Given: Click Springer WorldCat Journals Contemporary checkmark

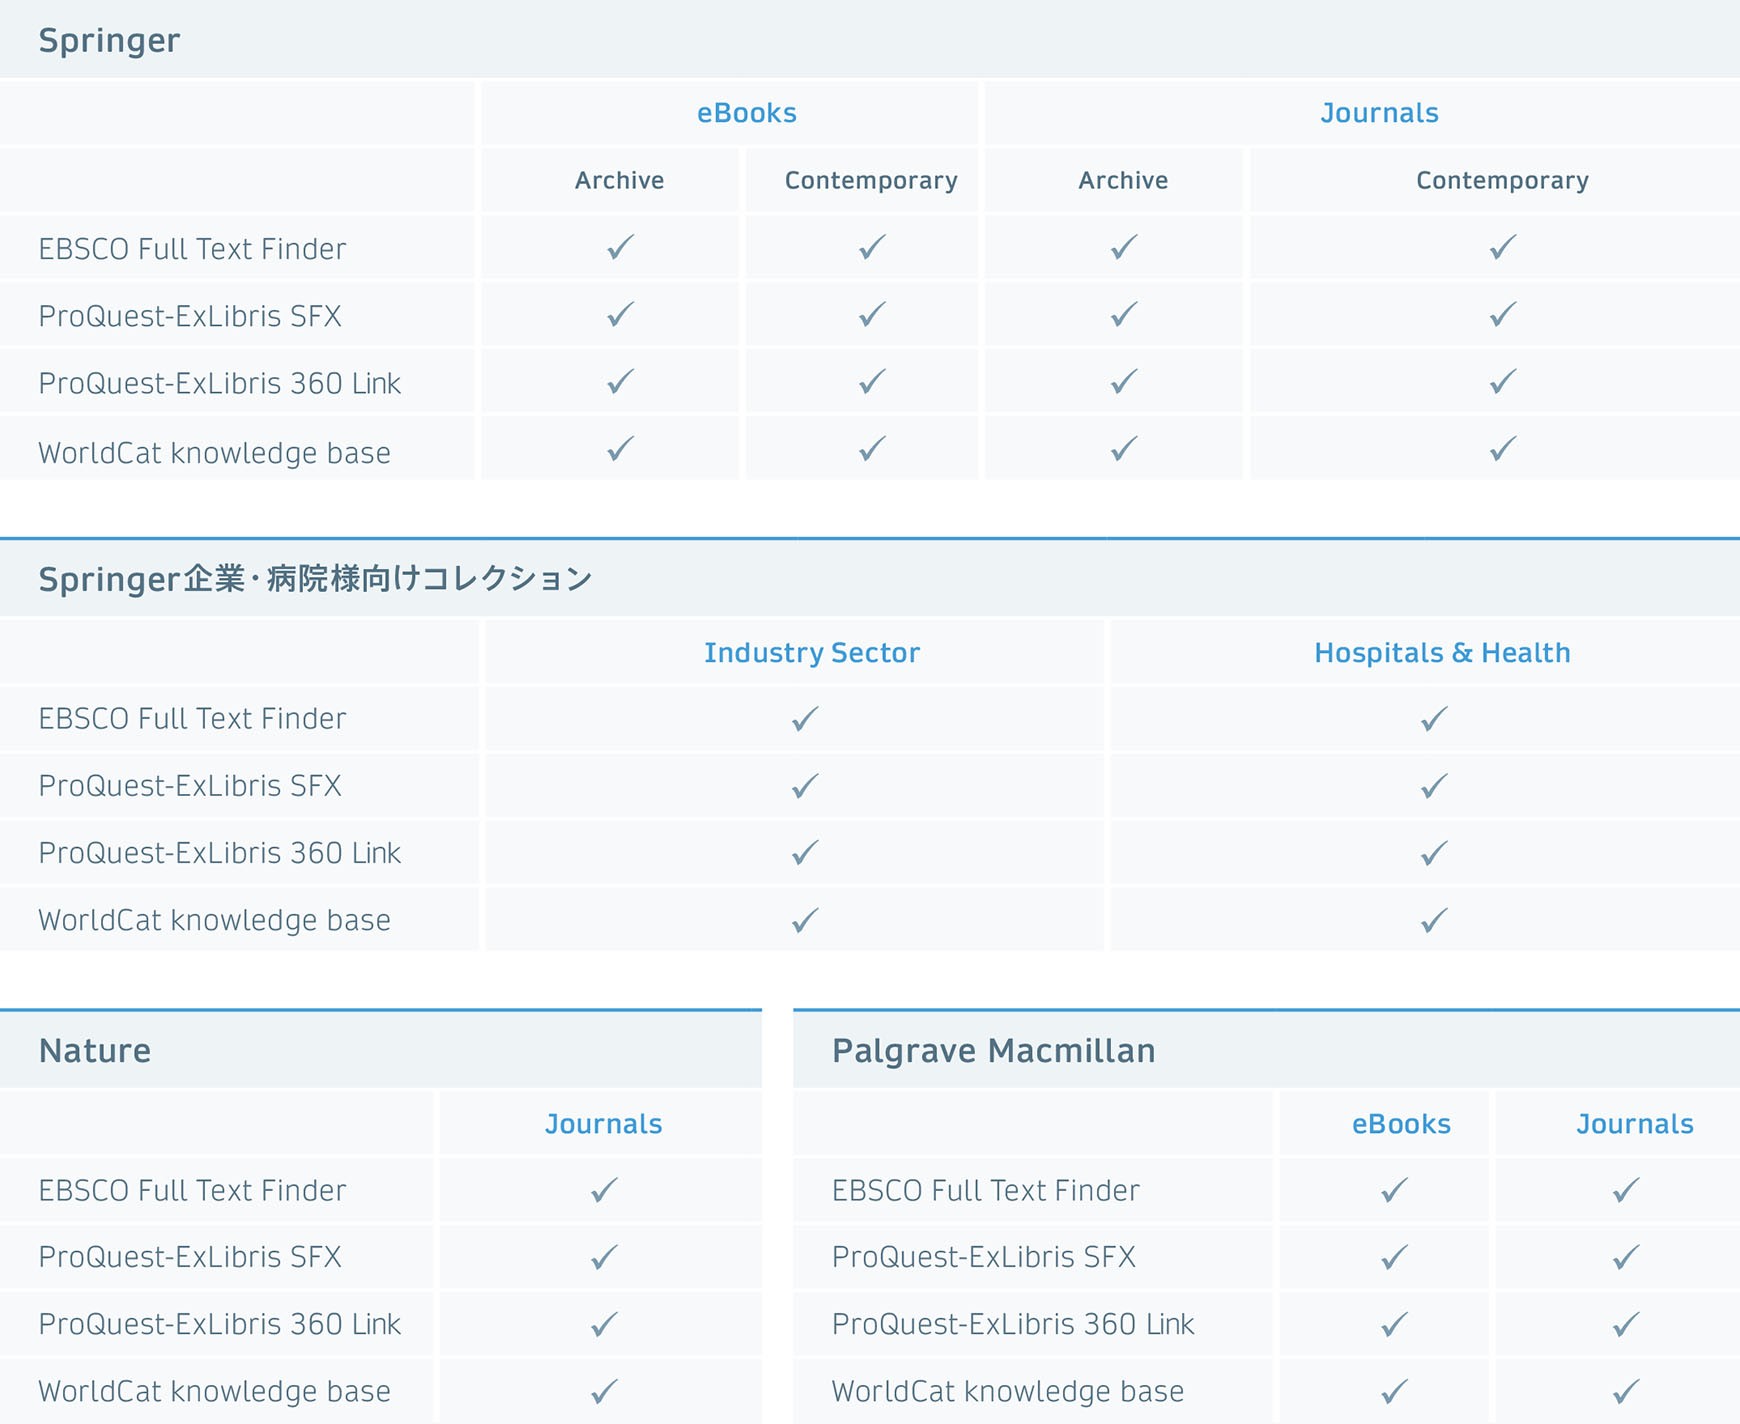Looking at the screenshot, I should [1503, 449].
